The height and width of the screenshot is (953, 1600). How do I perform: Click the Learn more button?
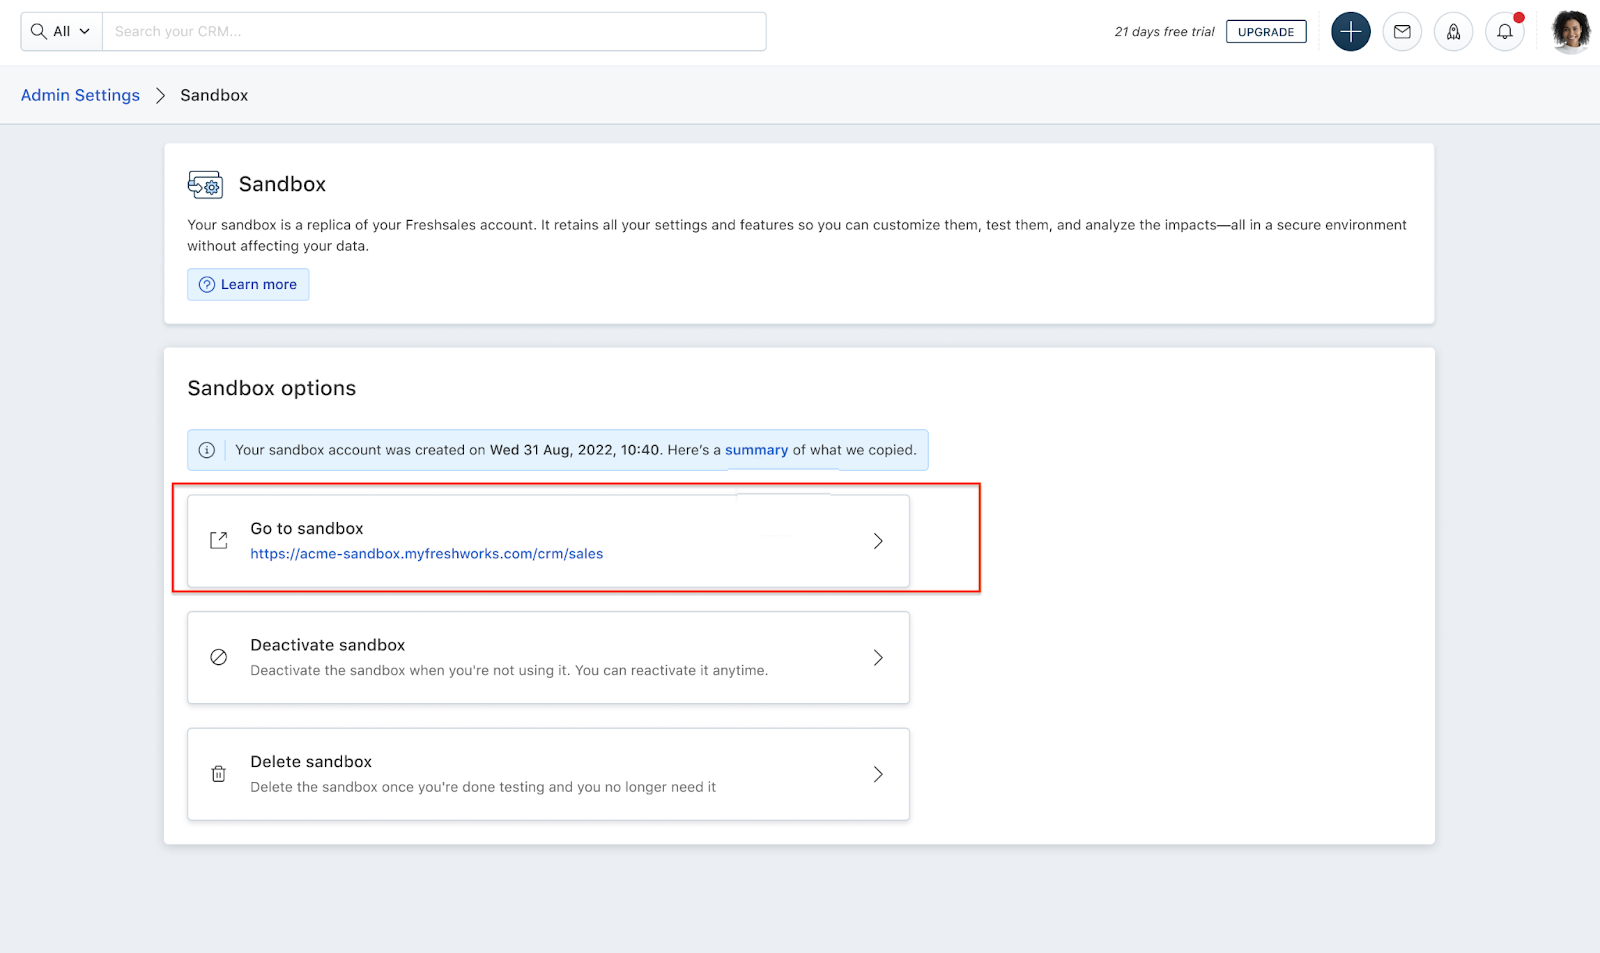pos(247,284)
